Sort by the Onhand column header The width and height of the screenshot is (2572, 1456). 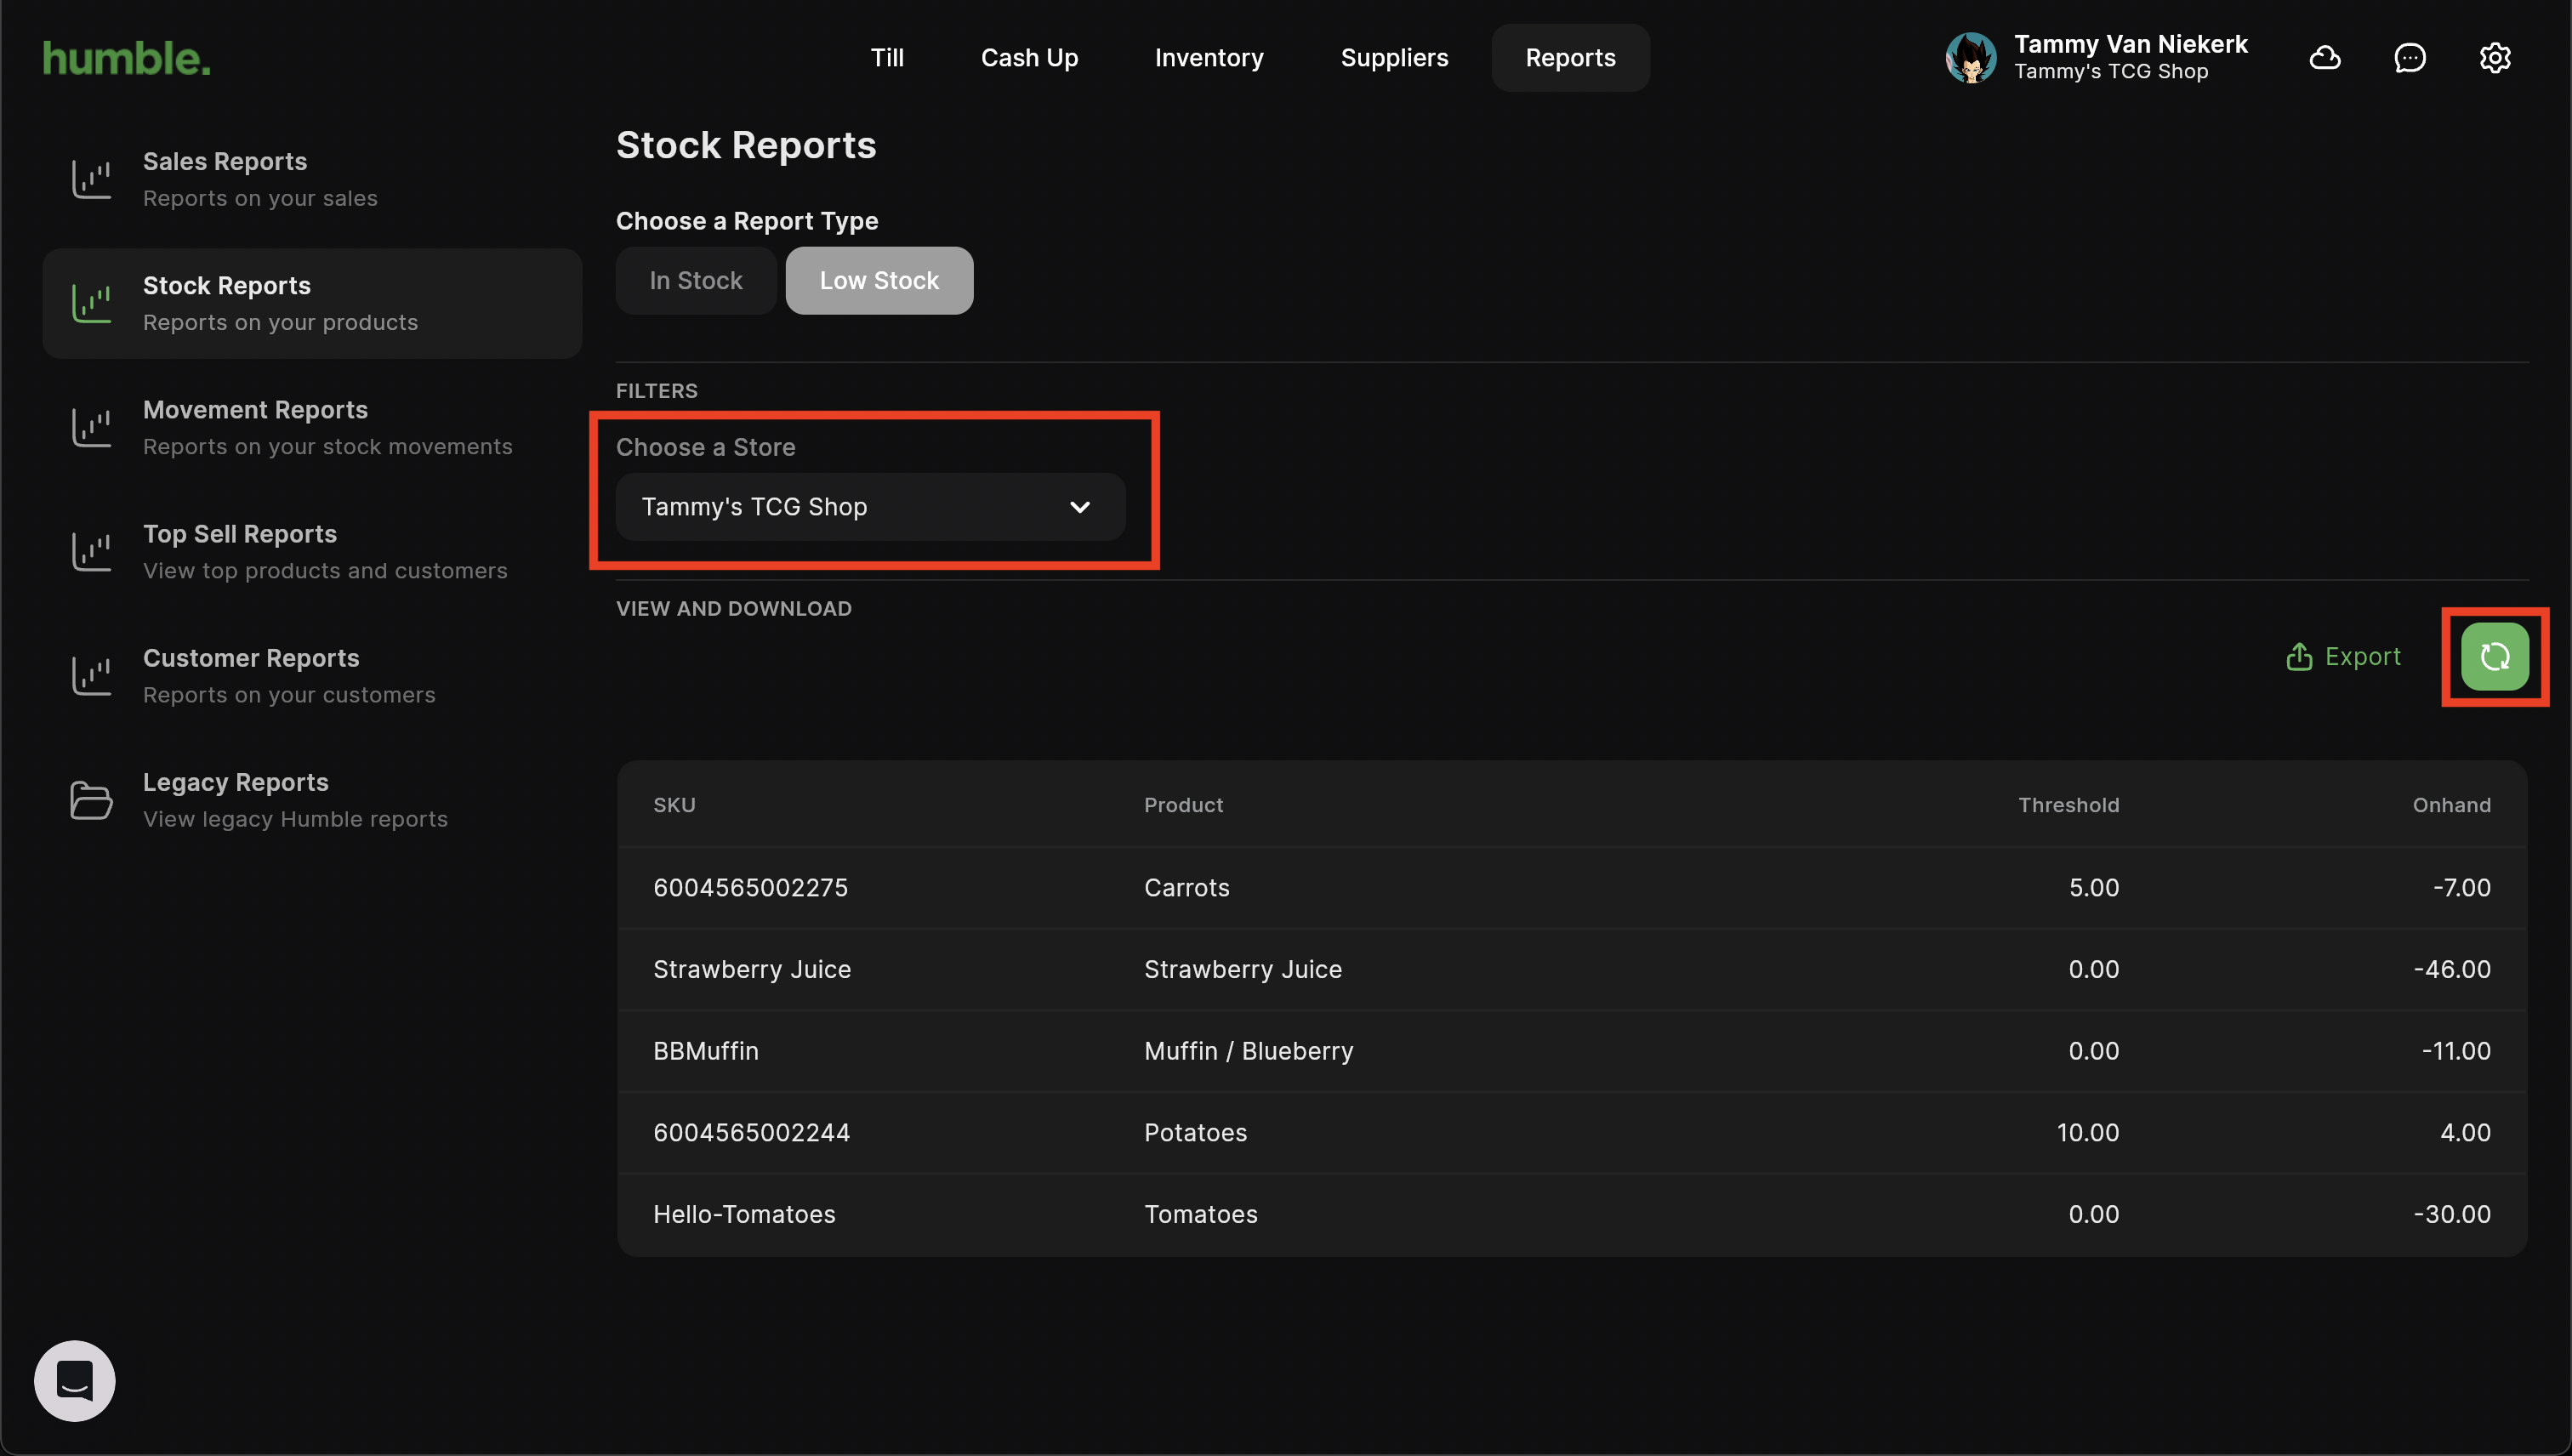[2451, 805]
